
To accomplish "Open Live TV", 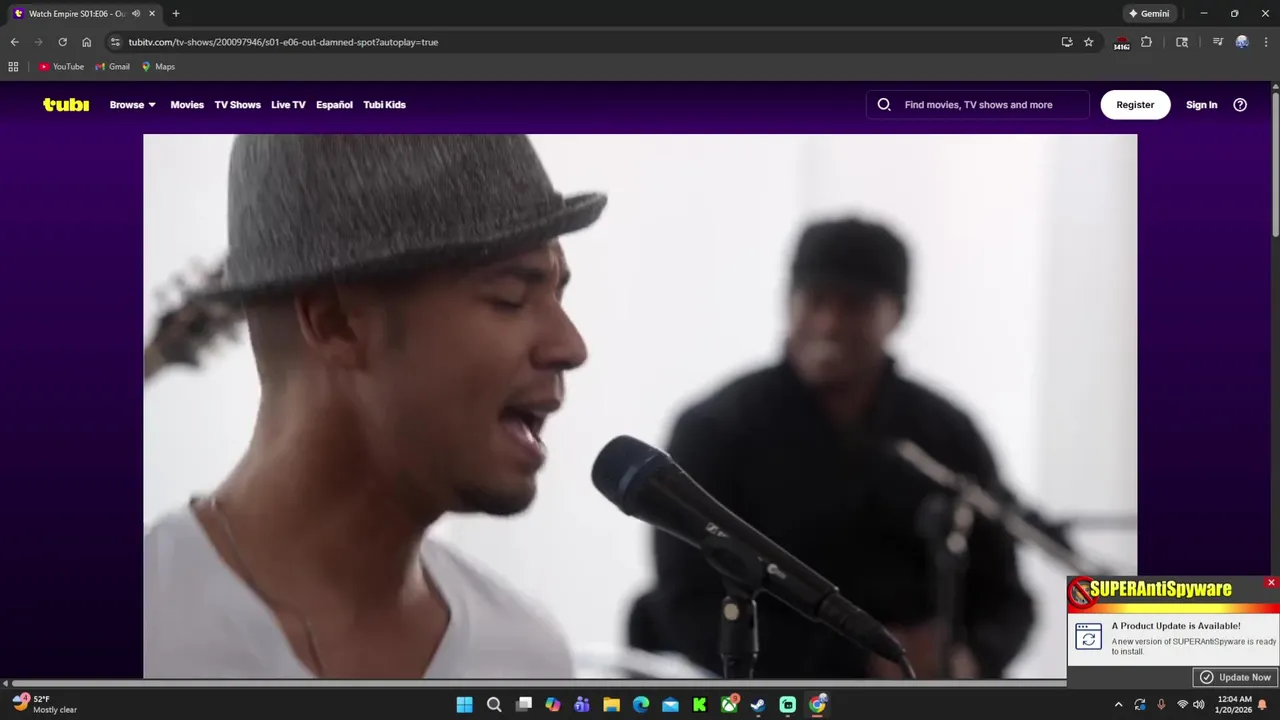I will tap(288, 105).
